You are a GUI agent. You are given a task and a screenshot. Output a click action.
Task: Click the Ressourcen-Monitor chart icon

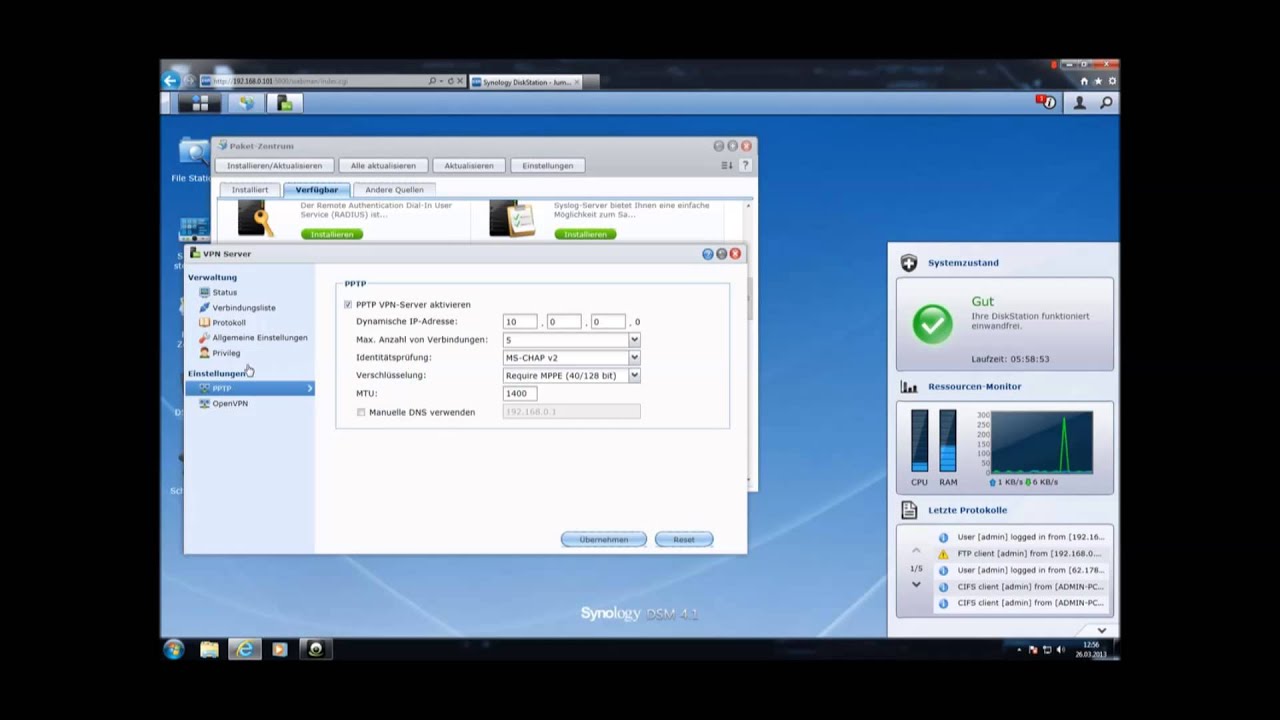(x=909, y=387)
